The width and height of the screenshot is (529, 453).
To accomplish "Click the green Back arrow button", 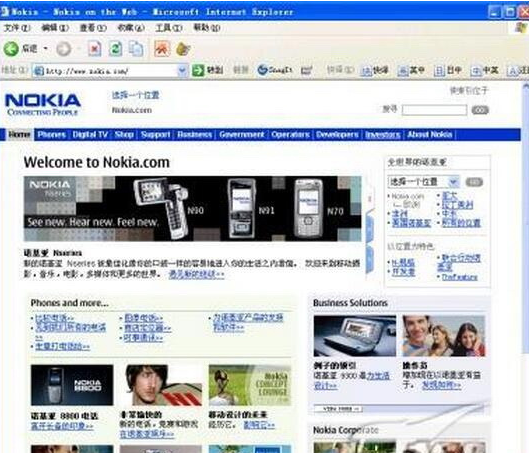I will click(x=11, y=49).
